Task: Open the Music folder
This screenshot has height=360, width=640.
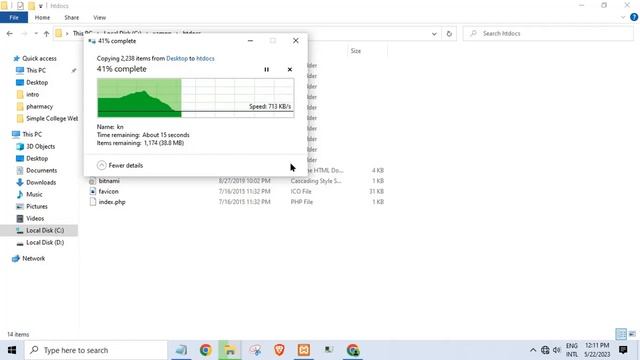Action: [34, 194]
